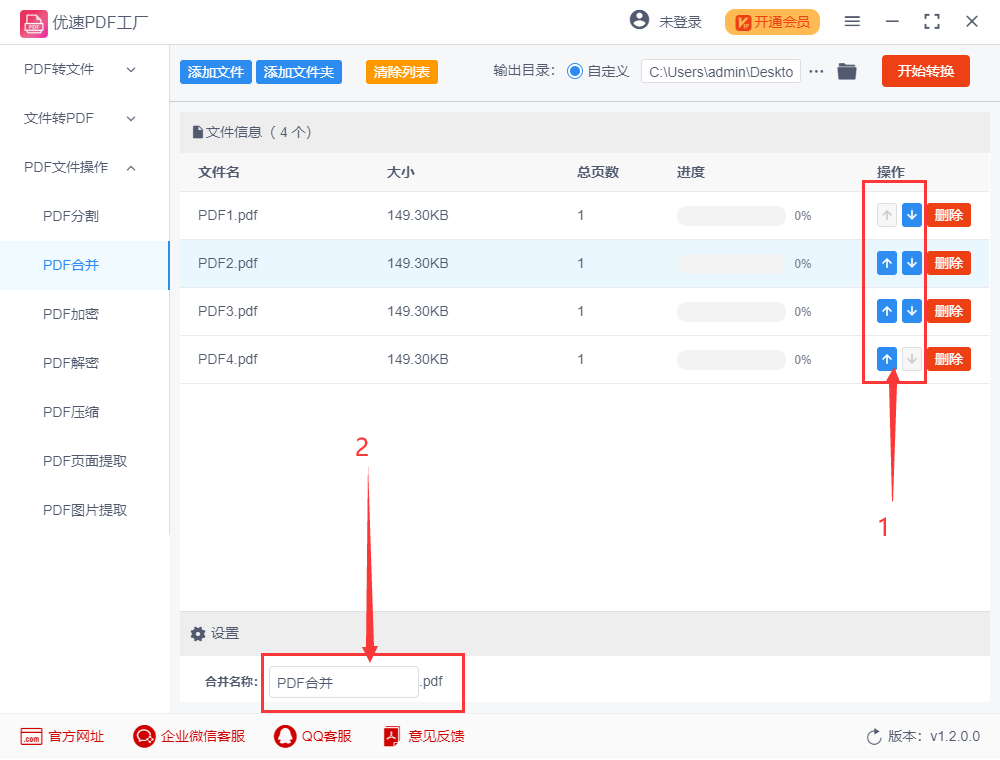Move PDF2.pdf up with the blue up arrow

(886, 263)
